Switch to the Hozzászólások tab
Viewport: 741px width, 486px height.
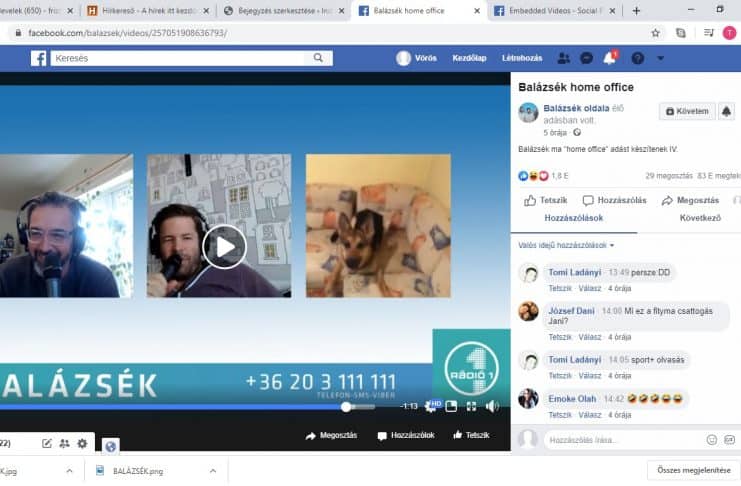[574, 218]
